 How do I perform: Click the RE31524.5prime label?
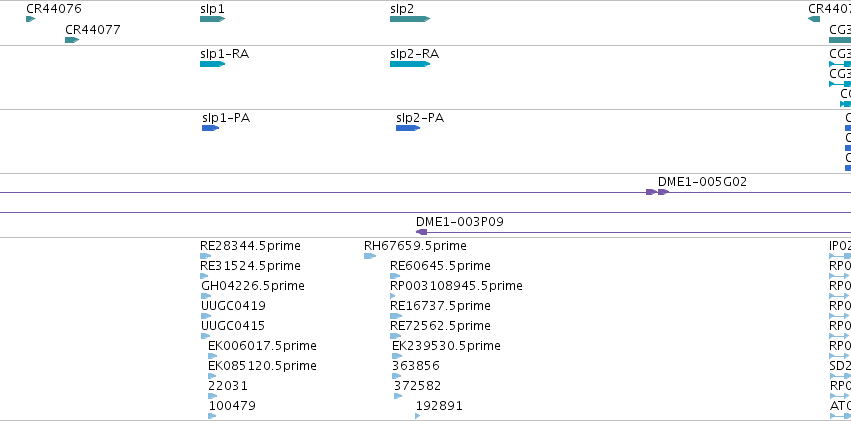pos(250,266)
